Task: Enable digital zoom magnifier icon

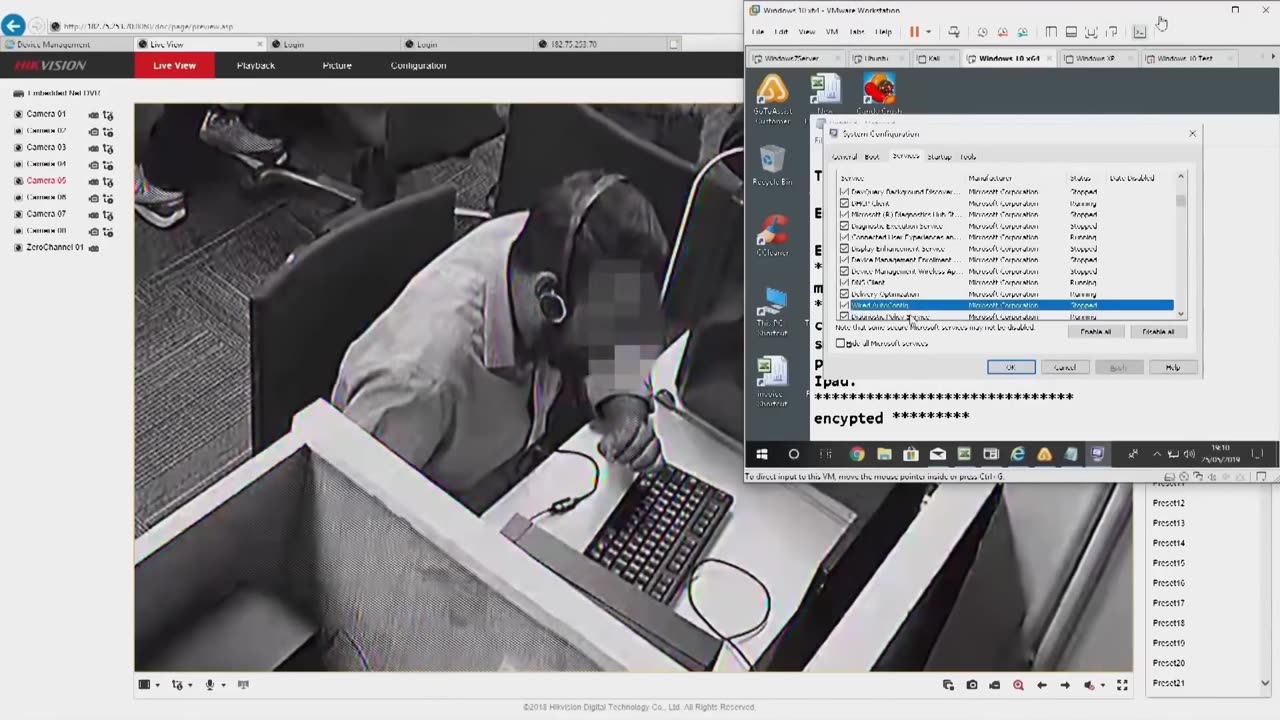Action: 1018,685
